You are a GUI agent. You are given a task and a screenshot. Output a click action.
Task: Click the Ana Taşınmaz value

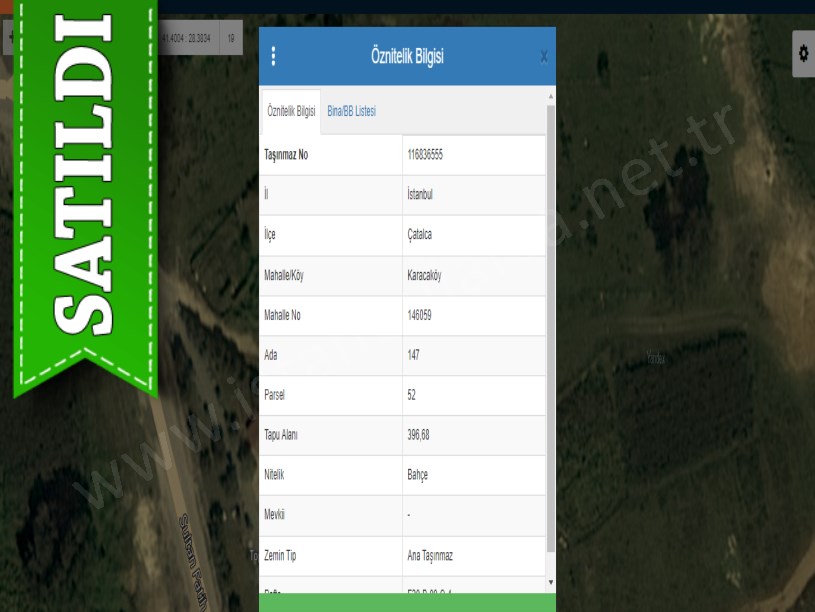click(x=430, y=555)
